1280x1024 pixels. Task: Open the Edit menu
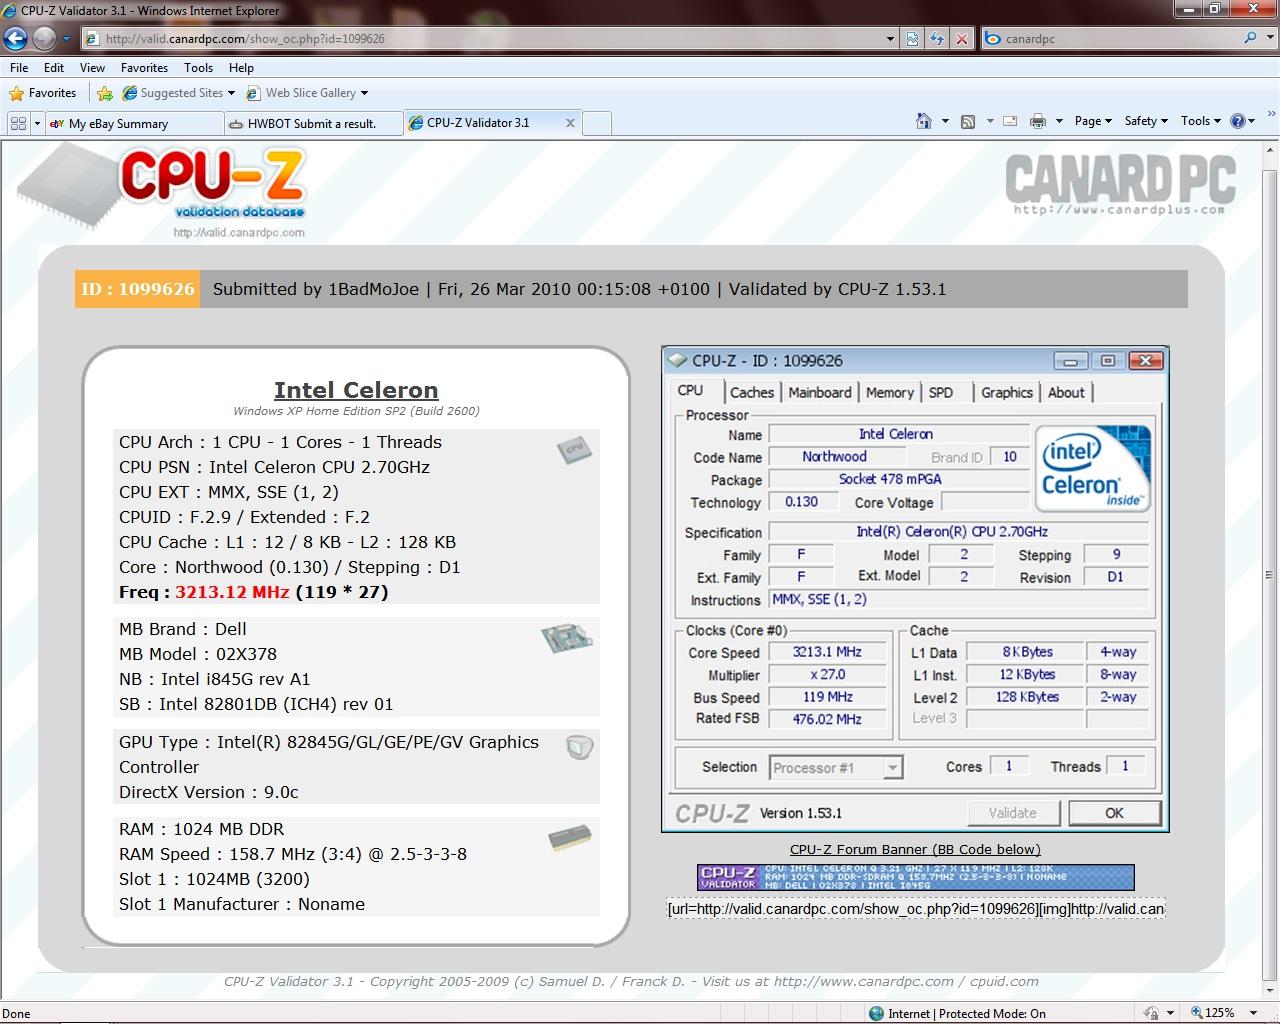54,68
